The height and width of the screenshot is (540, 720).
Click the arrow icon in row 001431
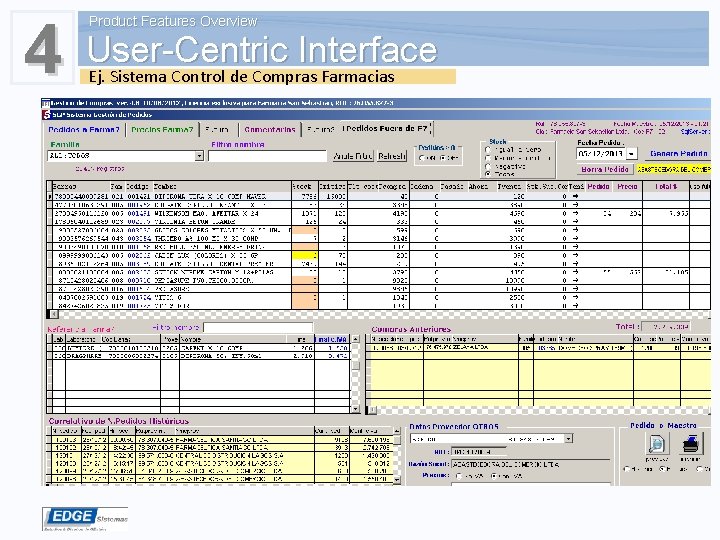(x=575, y=213)
